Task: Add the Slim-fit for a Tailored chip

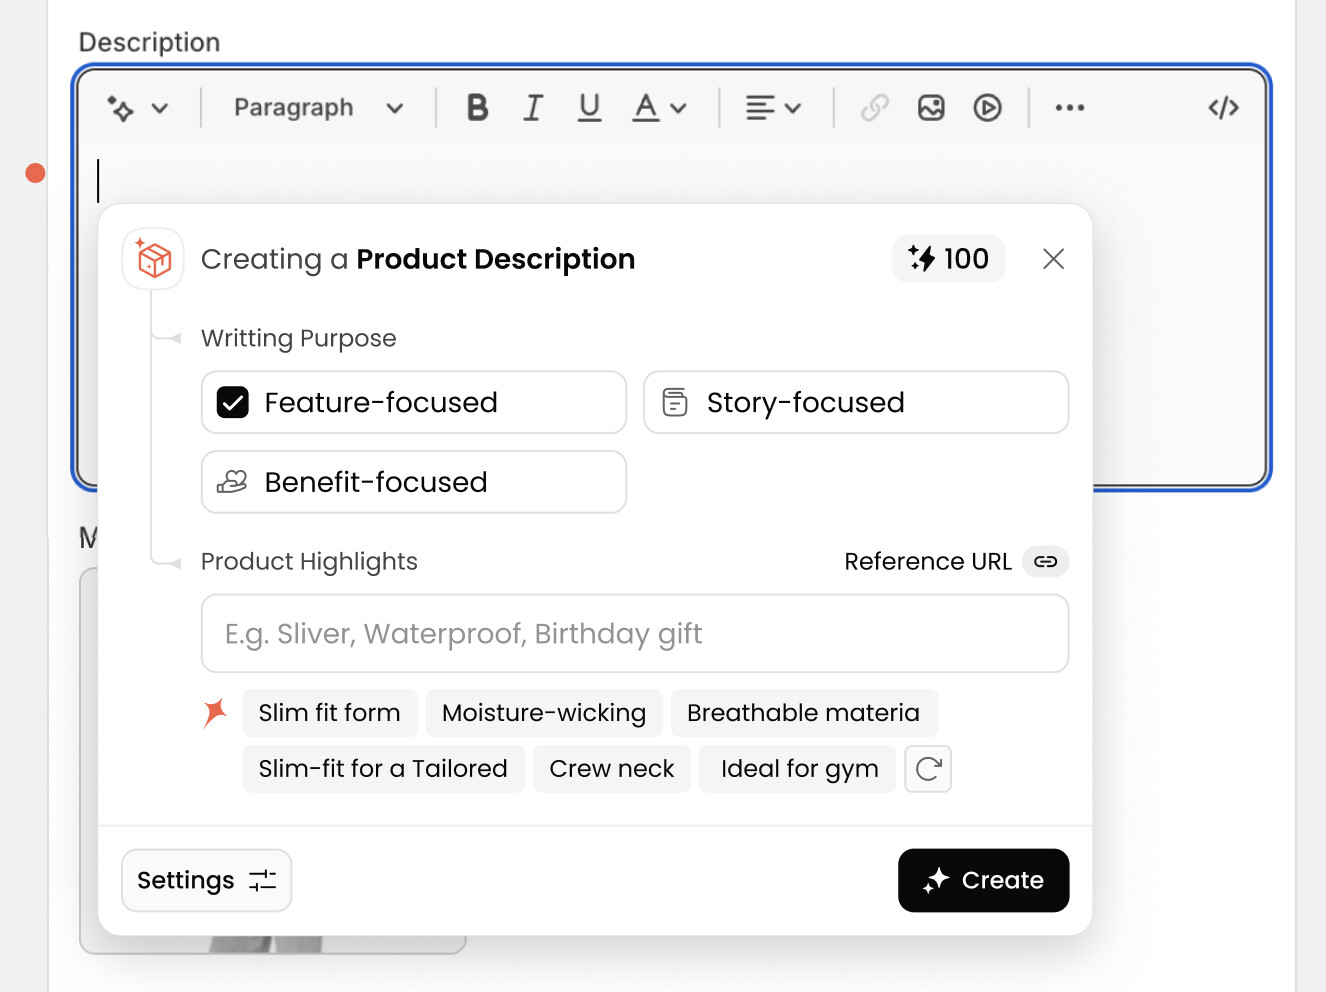Action: point(383,769)
